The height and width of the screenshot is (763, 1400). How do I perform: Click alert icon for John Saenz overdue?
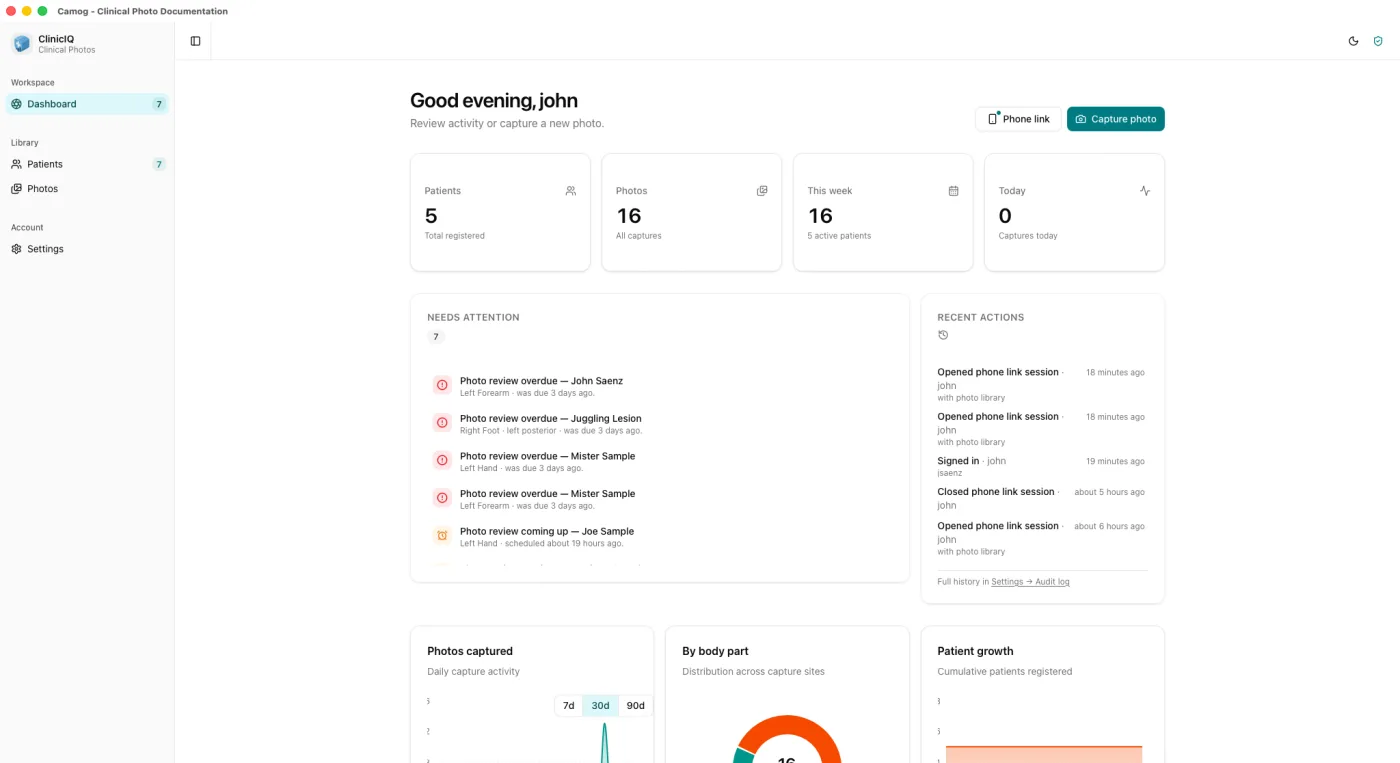(442, 385)
